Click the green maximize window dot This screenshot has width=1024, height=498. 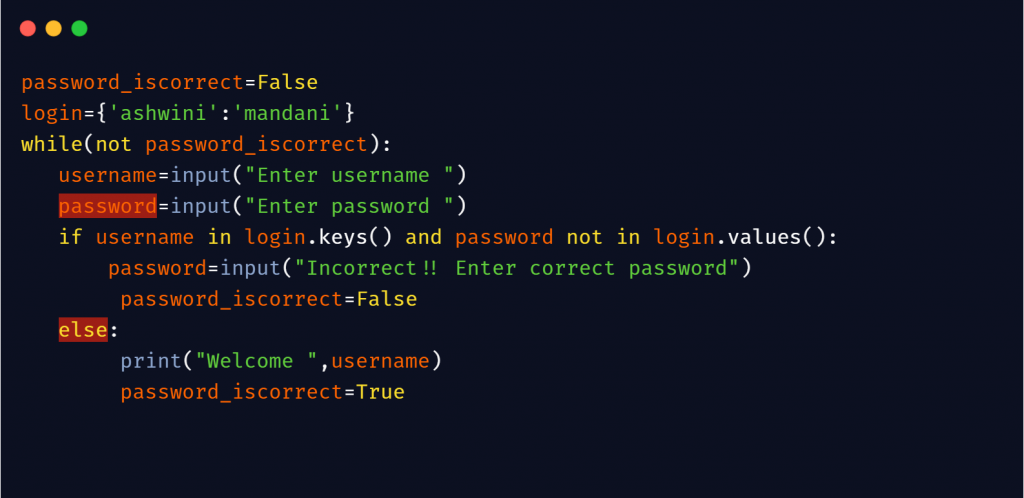tap(80, 28)
